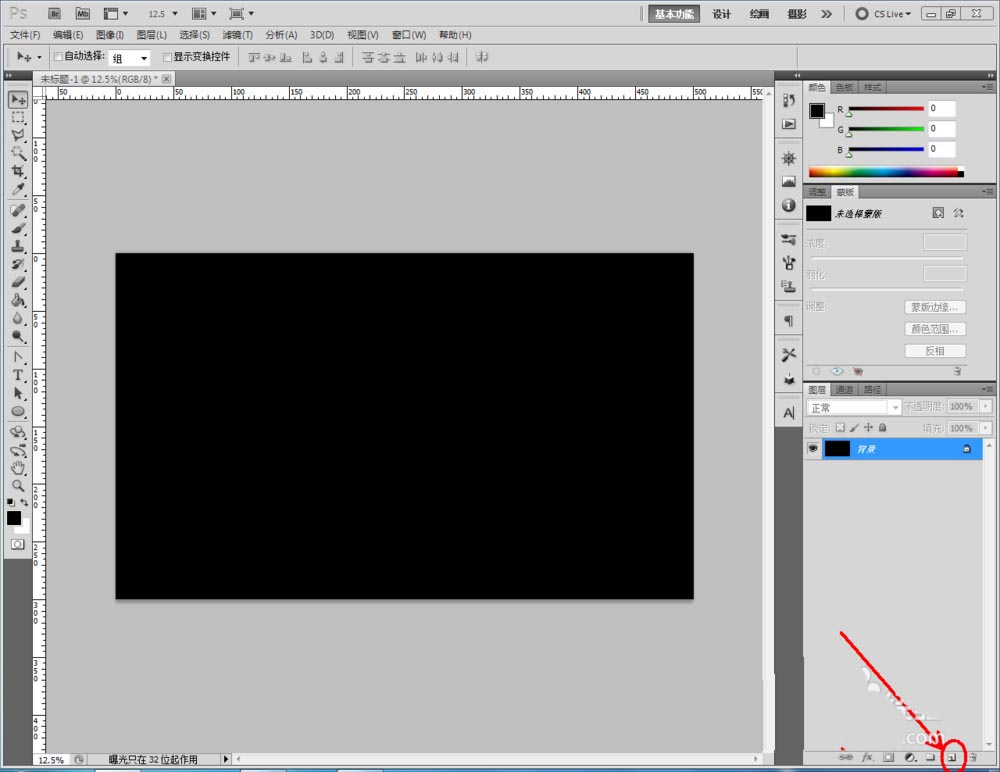Image resolution: width=1000 pixels, height=772 pixels.
Task: Select the Crop tool
Action: pyautogui.click(x=18, y=171)
